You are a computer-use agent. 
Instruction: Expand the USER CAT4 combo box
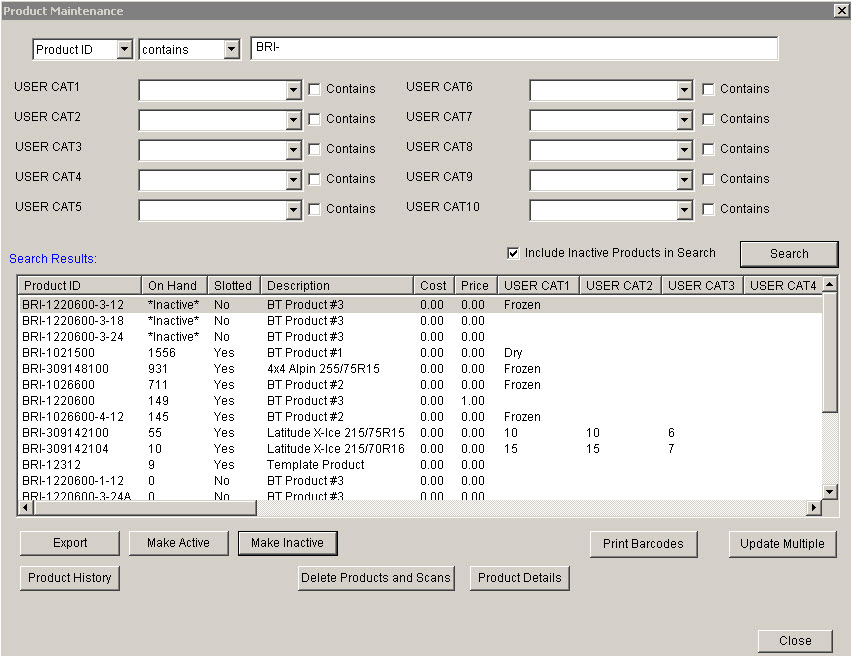[293, 180]
